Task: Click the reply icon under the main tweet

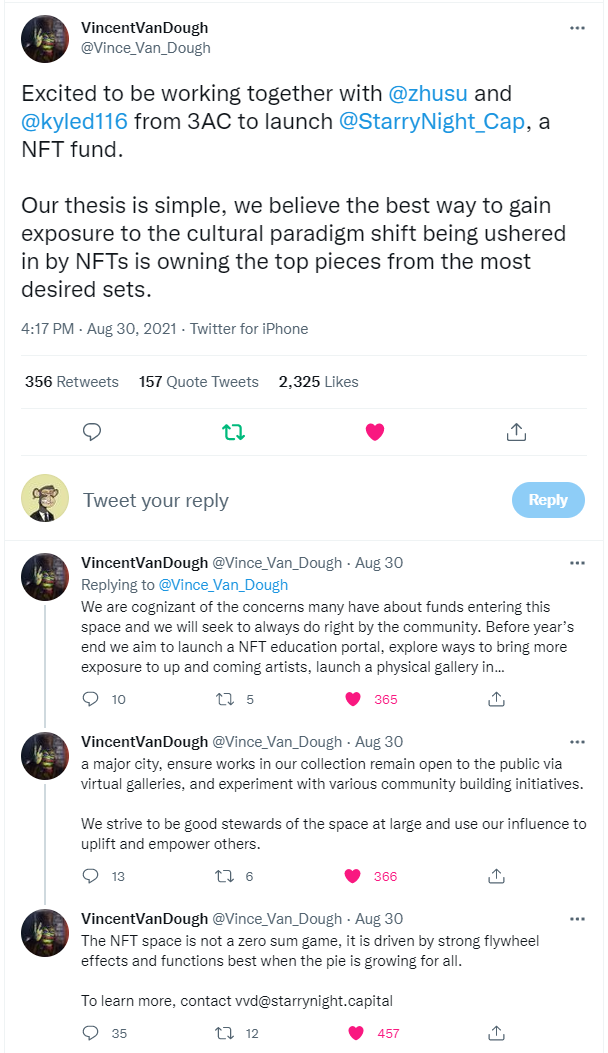Action: [91, 432]
